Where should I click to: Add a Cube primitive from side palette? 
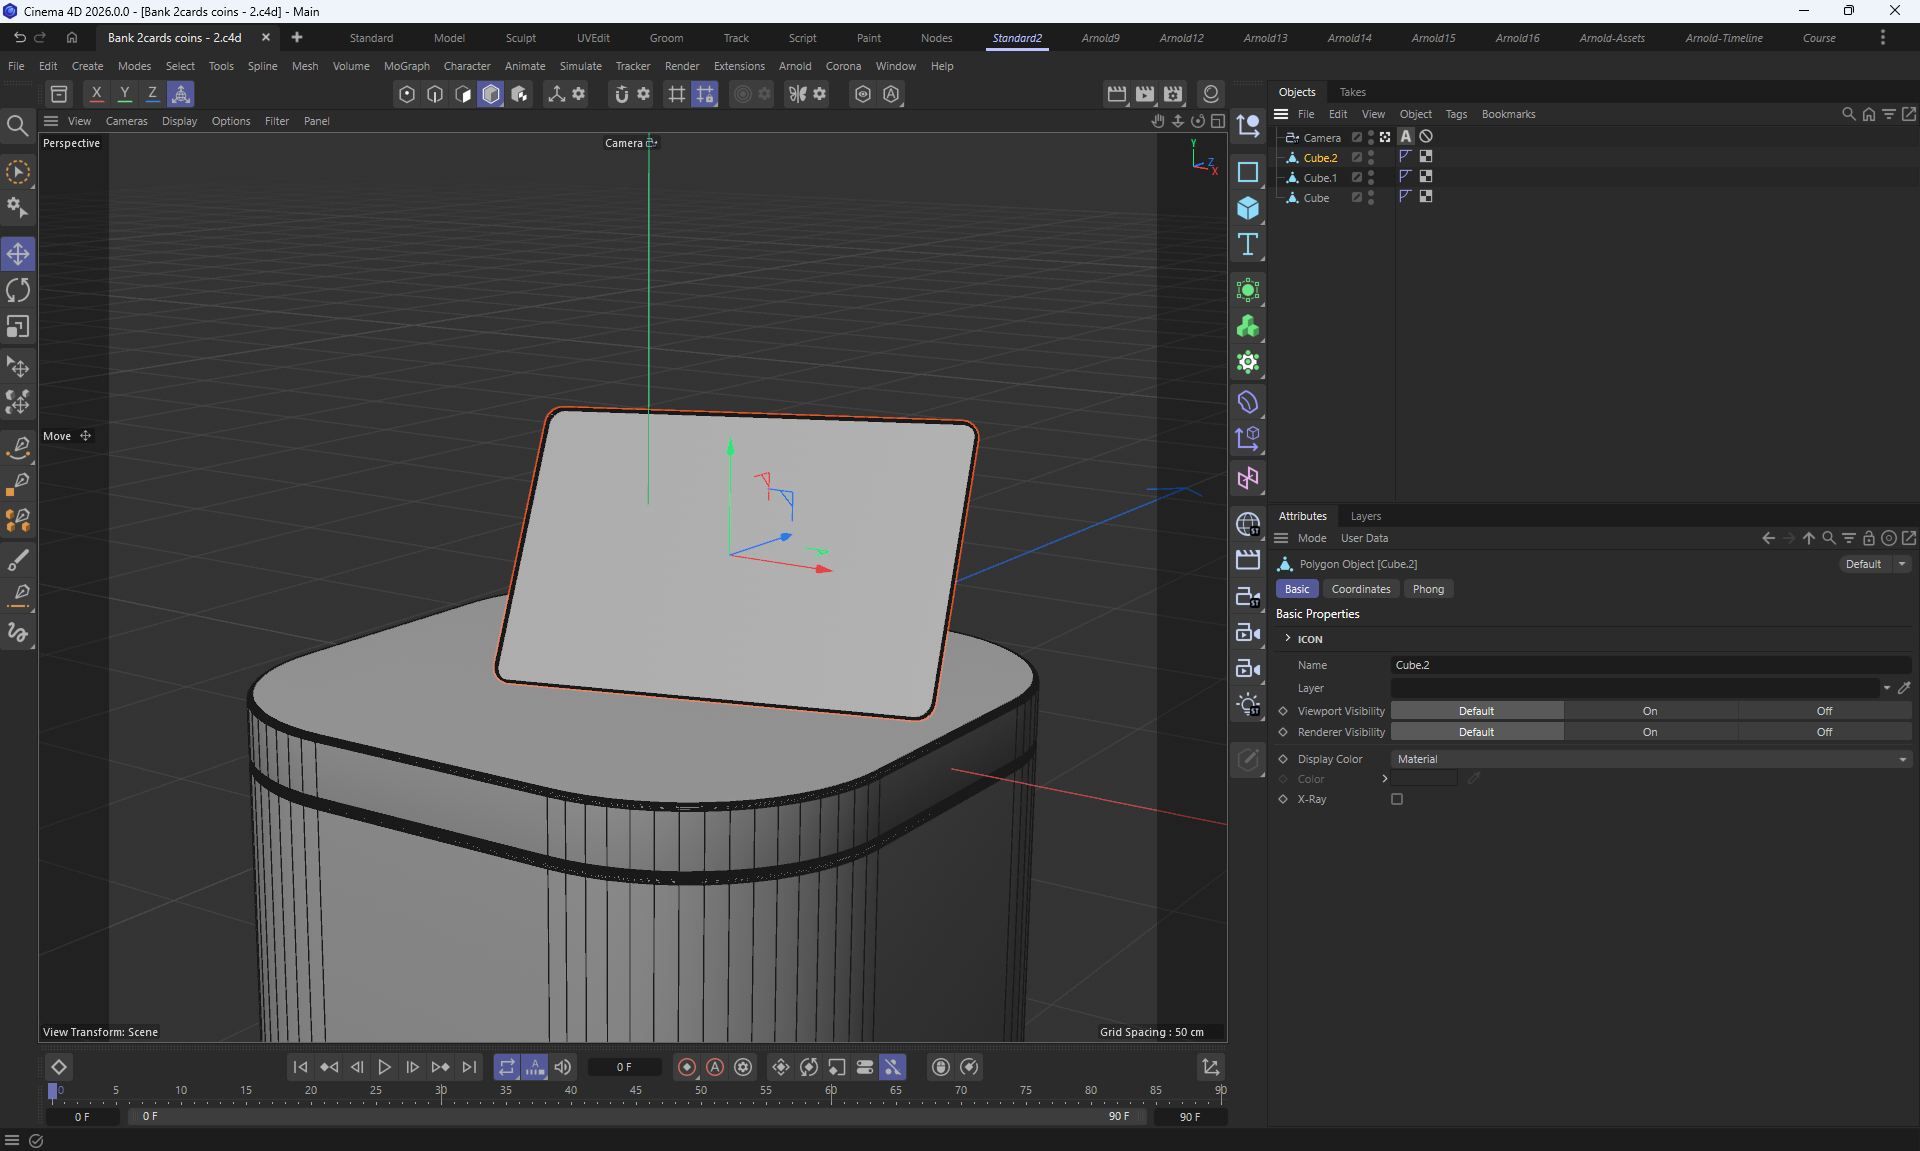(1247, 208)
